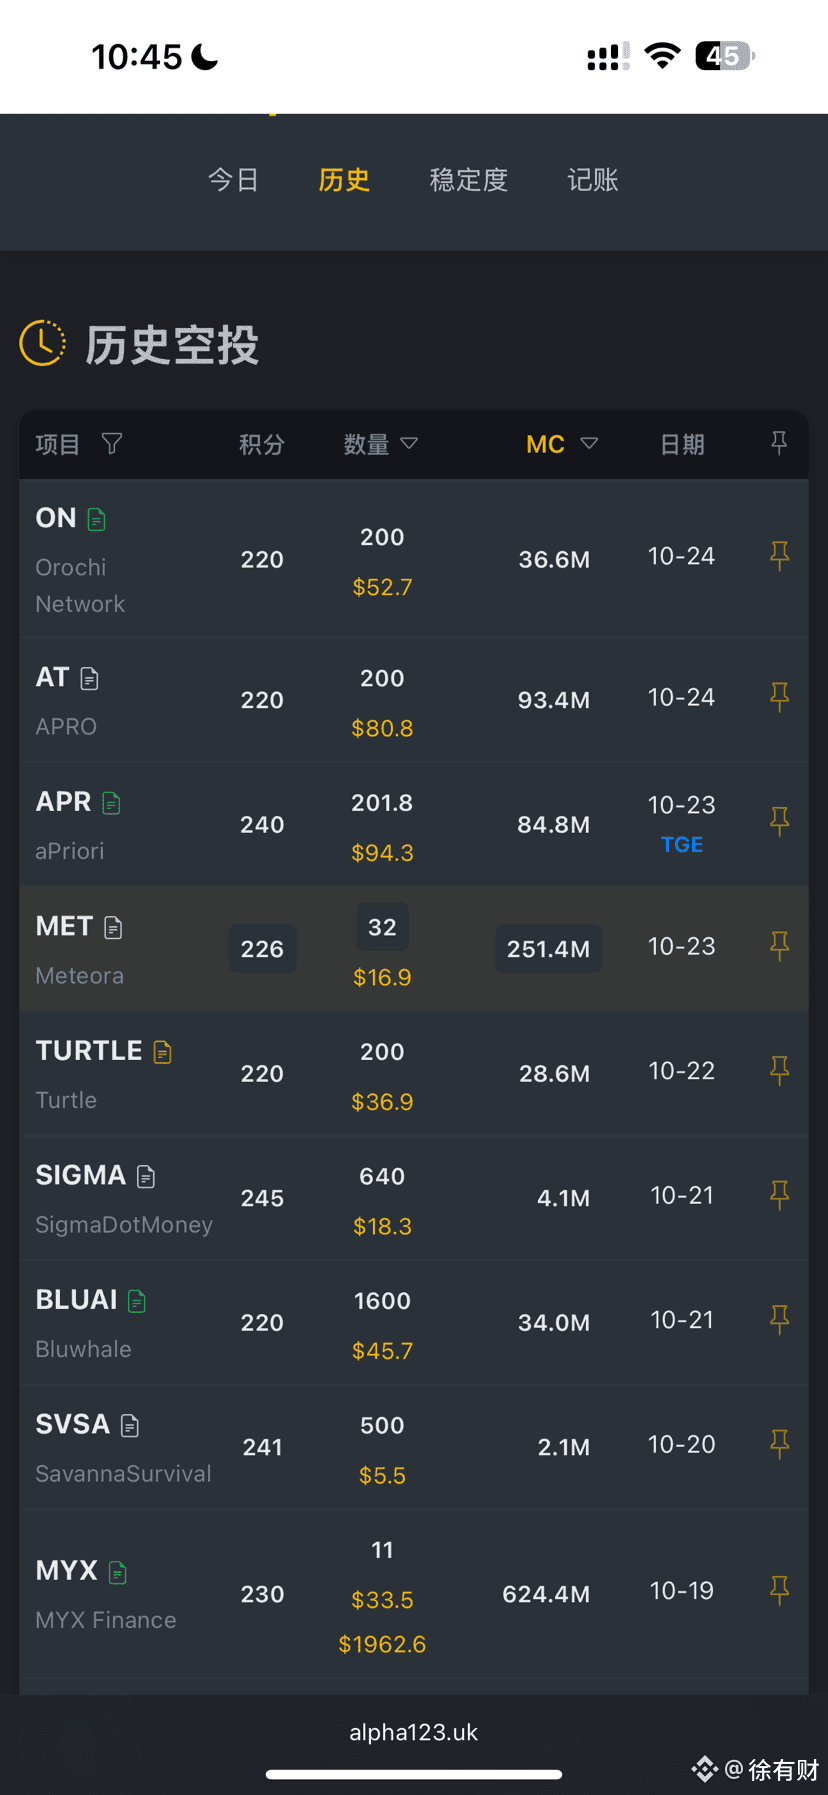Sort by the 日期 column header
This screenshot has width=828, height=1795.
point(682,444)
